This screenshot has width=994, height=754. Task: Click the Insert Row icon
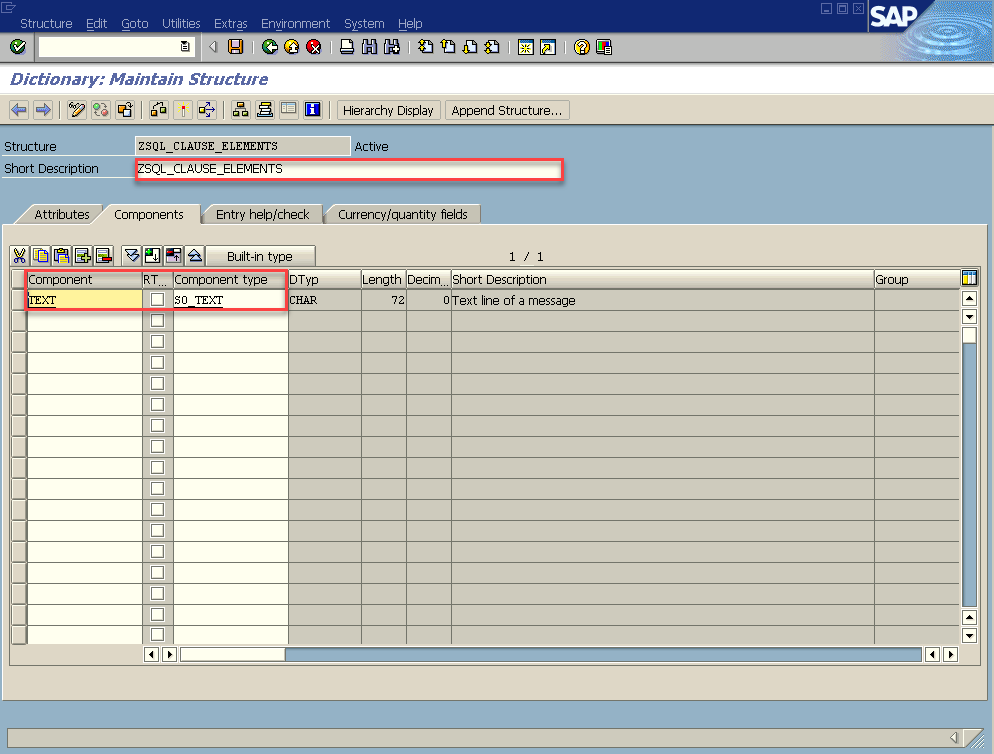coord(82,256)
